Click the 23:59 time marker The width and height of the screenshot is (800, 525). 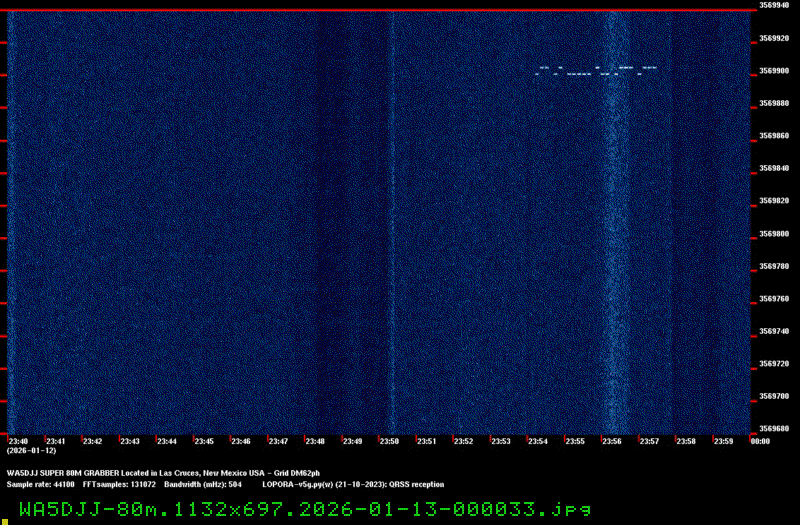tap(723, 441)
